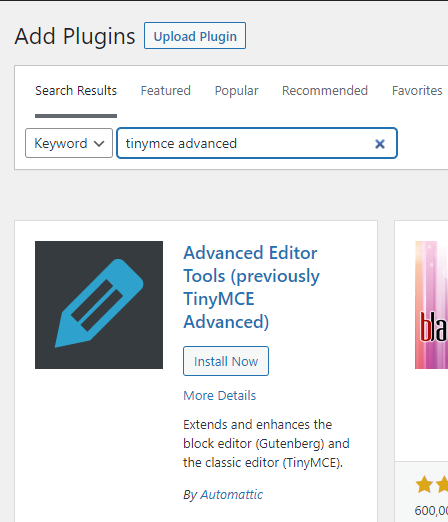Screen dimensions: 448x522
Task: Go to the Favorites tab
Action: (417, 91)
